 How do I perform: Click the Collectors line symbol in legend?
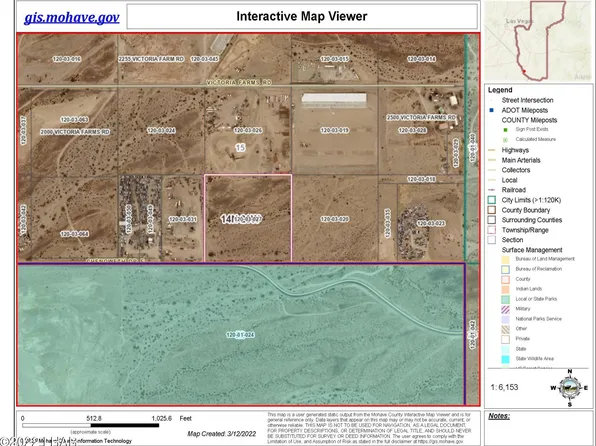pyautogui.click(x=492, y=170)
